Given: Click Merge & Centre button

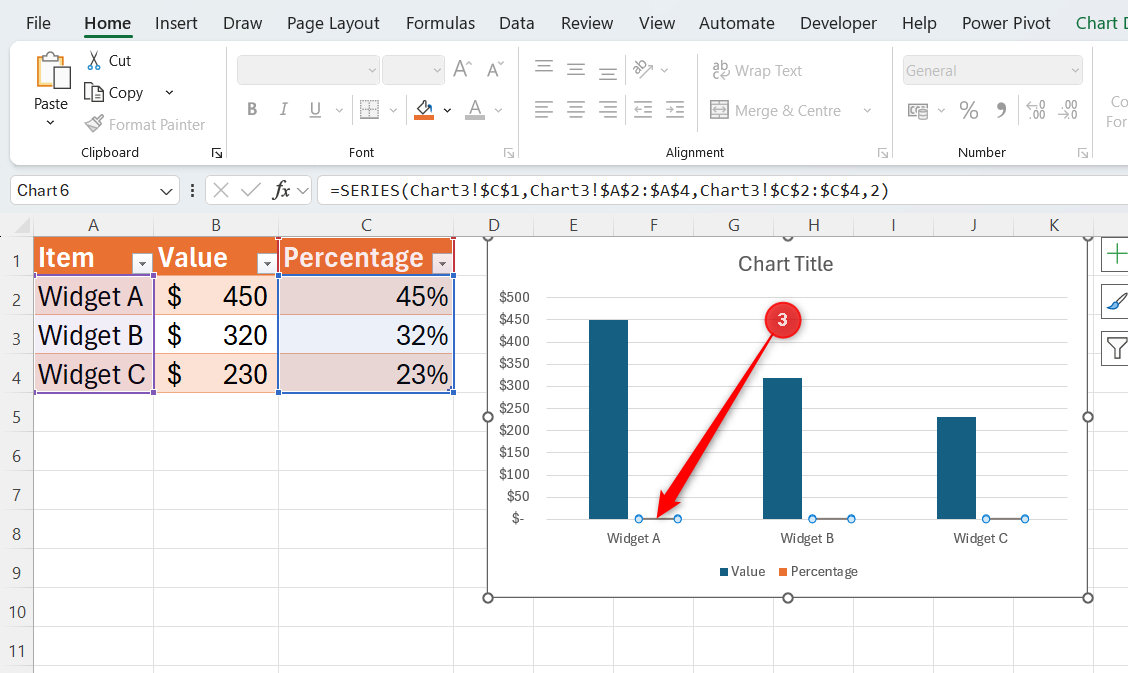Looking at the screenshot, I should coord(776,110).
